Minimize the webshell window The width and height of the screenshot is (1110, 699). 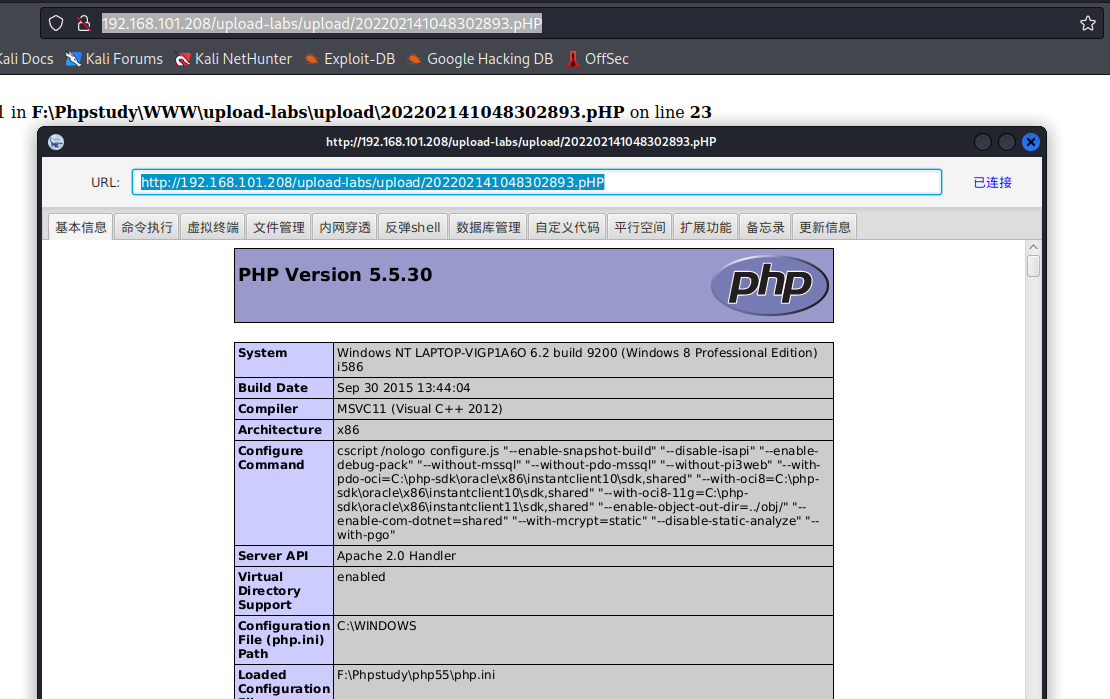tap(983, 142)
